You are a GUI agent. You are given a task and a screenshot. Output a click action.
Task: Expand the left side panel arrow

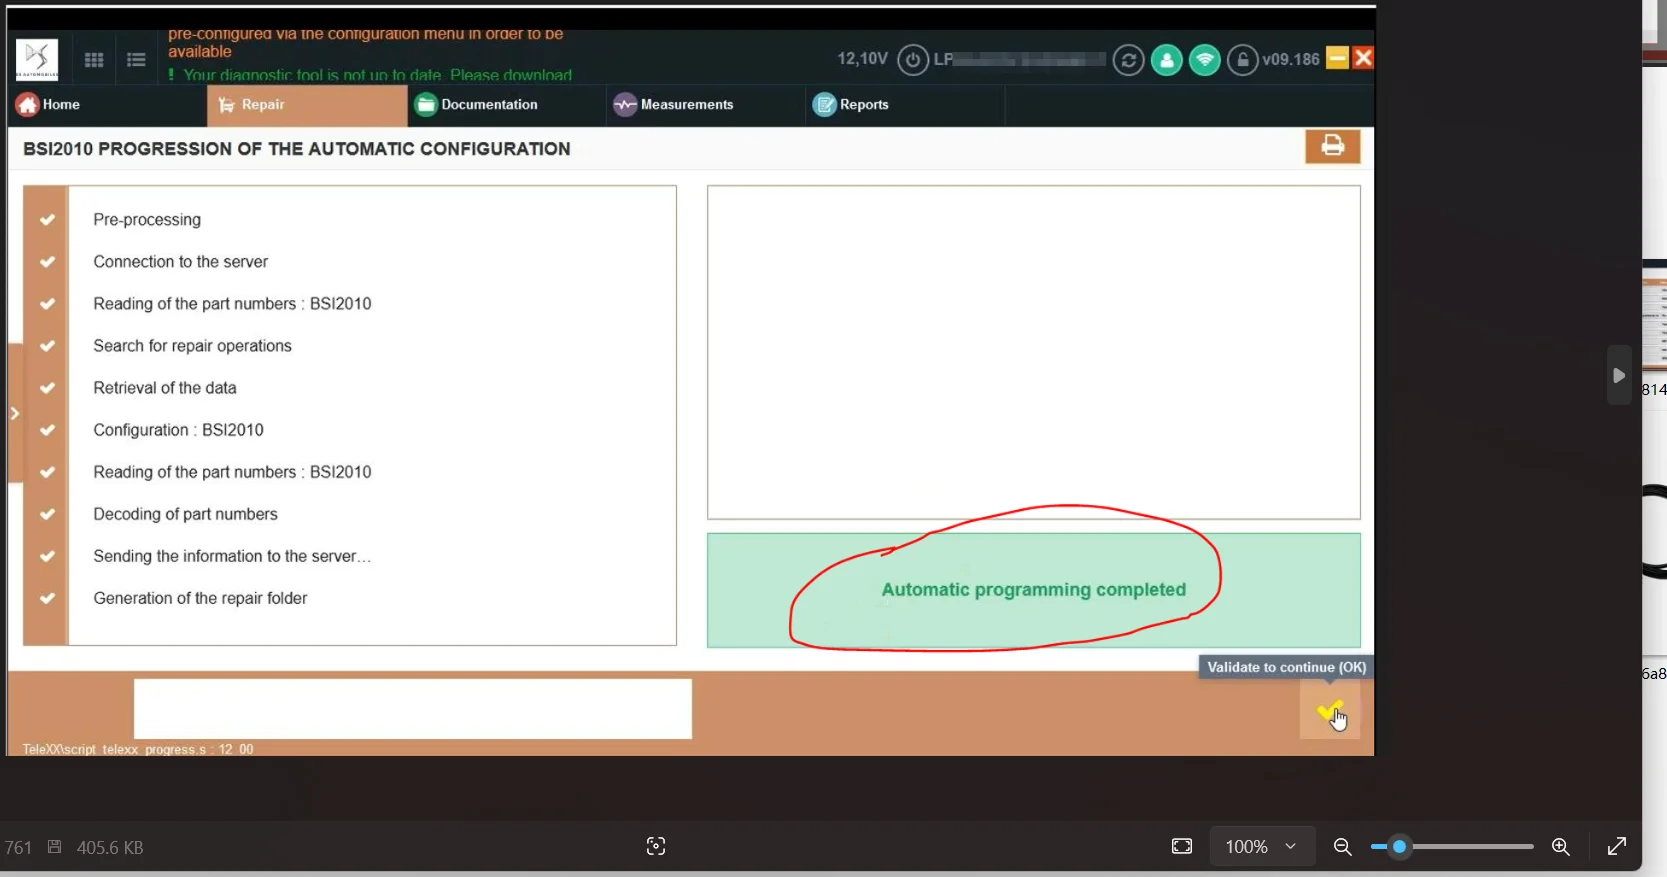pyautogui.click(x=15, y=413)
